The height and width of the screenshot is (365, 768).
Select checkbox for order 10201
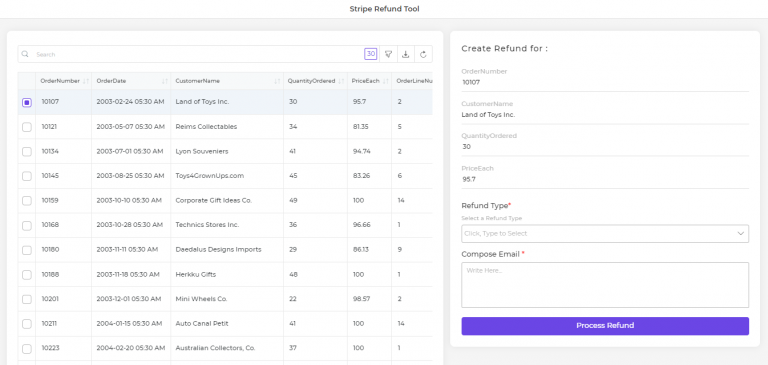point(27,299)
